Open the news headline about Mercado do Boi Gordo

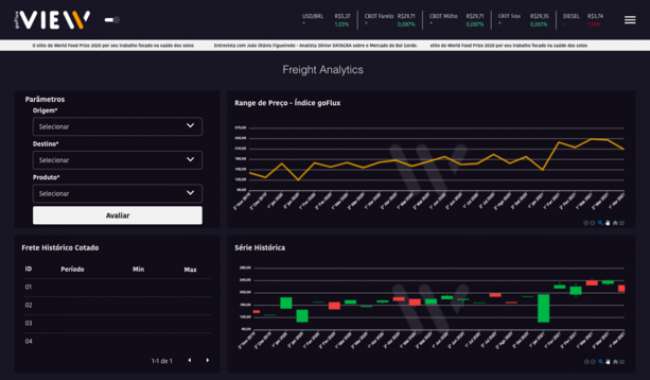click(x=315, y=45)
